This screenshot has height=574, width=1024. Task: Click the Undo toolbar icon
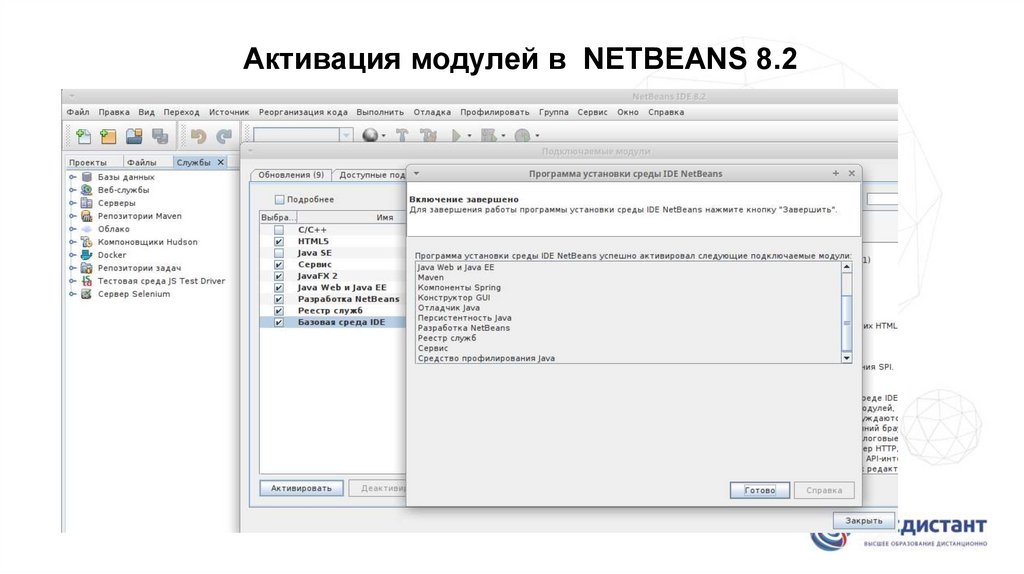pos(198,136)
